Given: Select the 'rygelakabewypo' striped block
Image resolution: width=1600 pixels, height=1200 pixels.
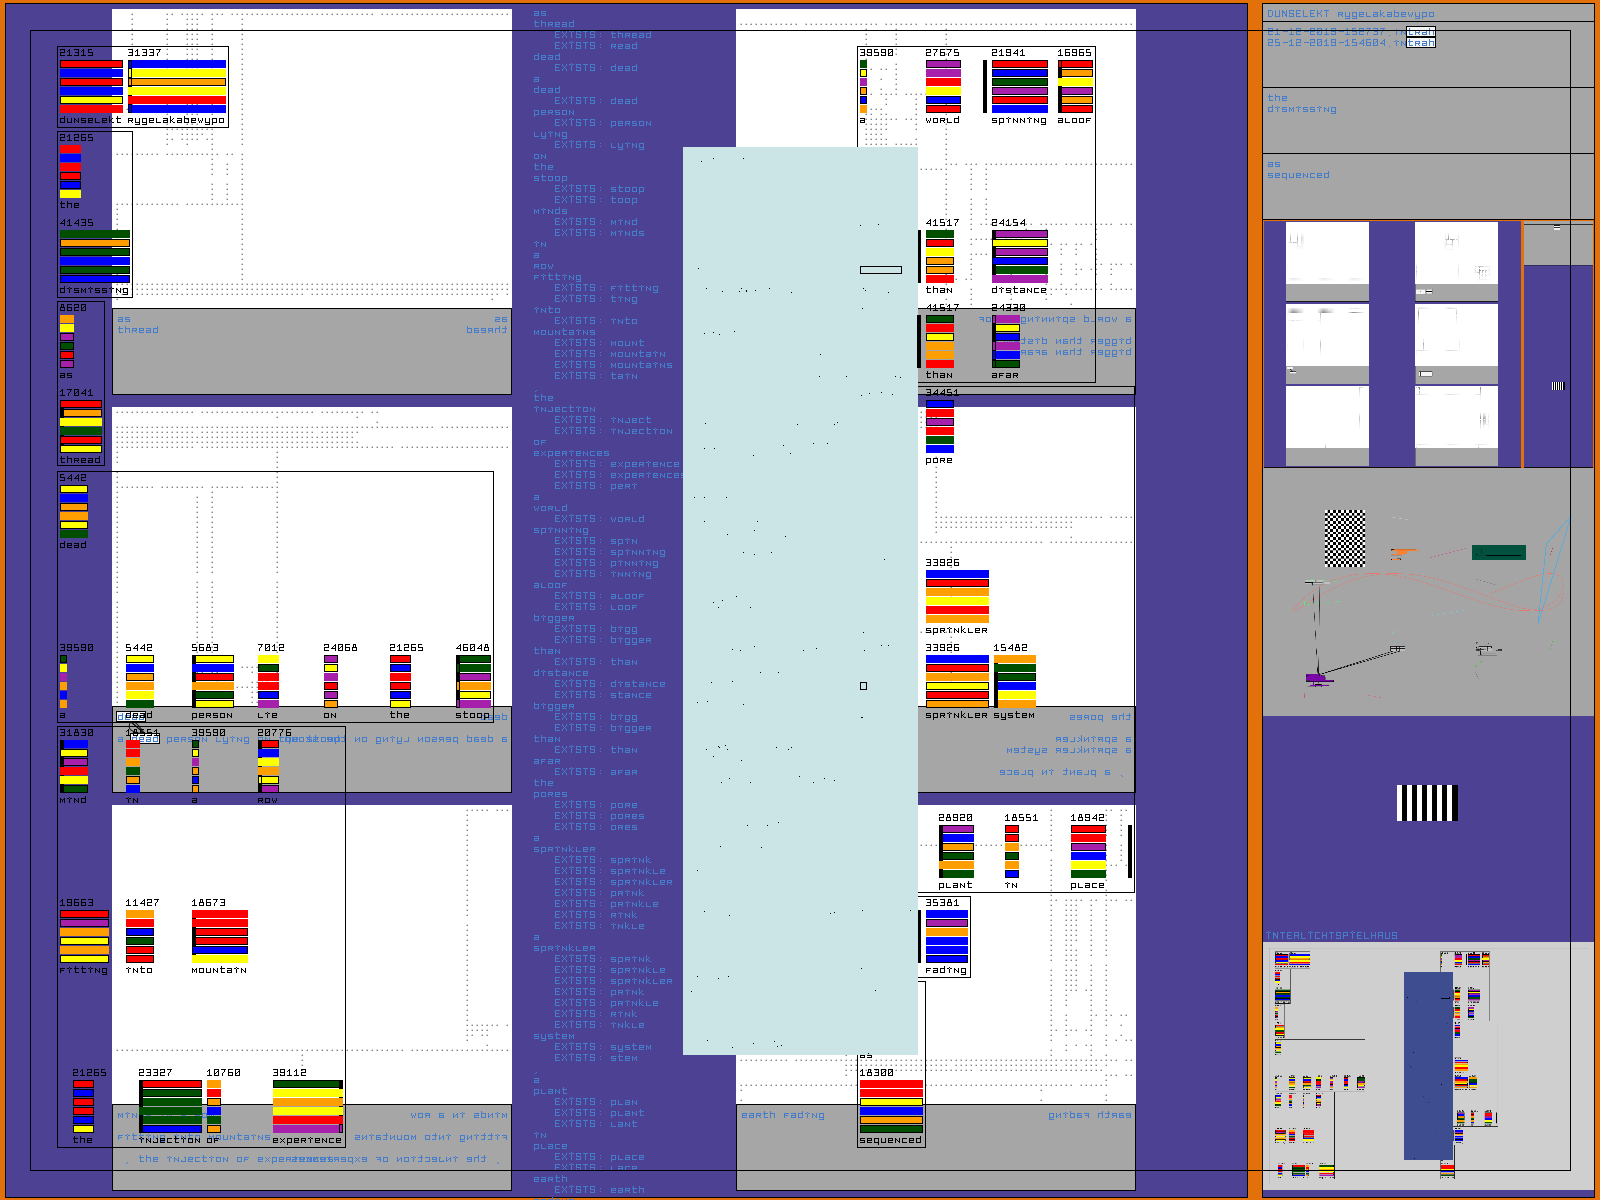Looking at the screenshot, I should coord(177,87).
